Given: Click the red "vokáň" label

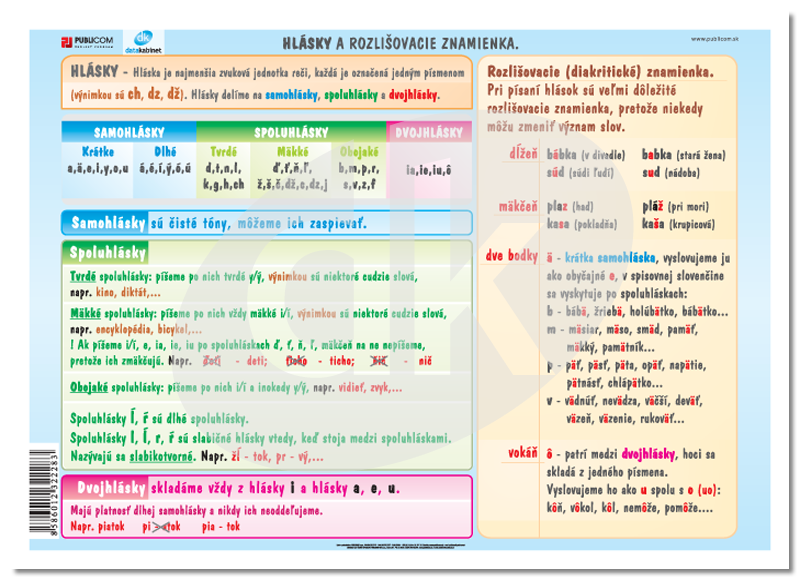Looking at the screenshot, I should point(522,452).
